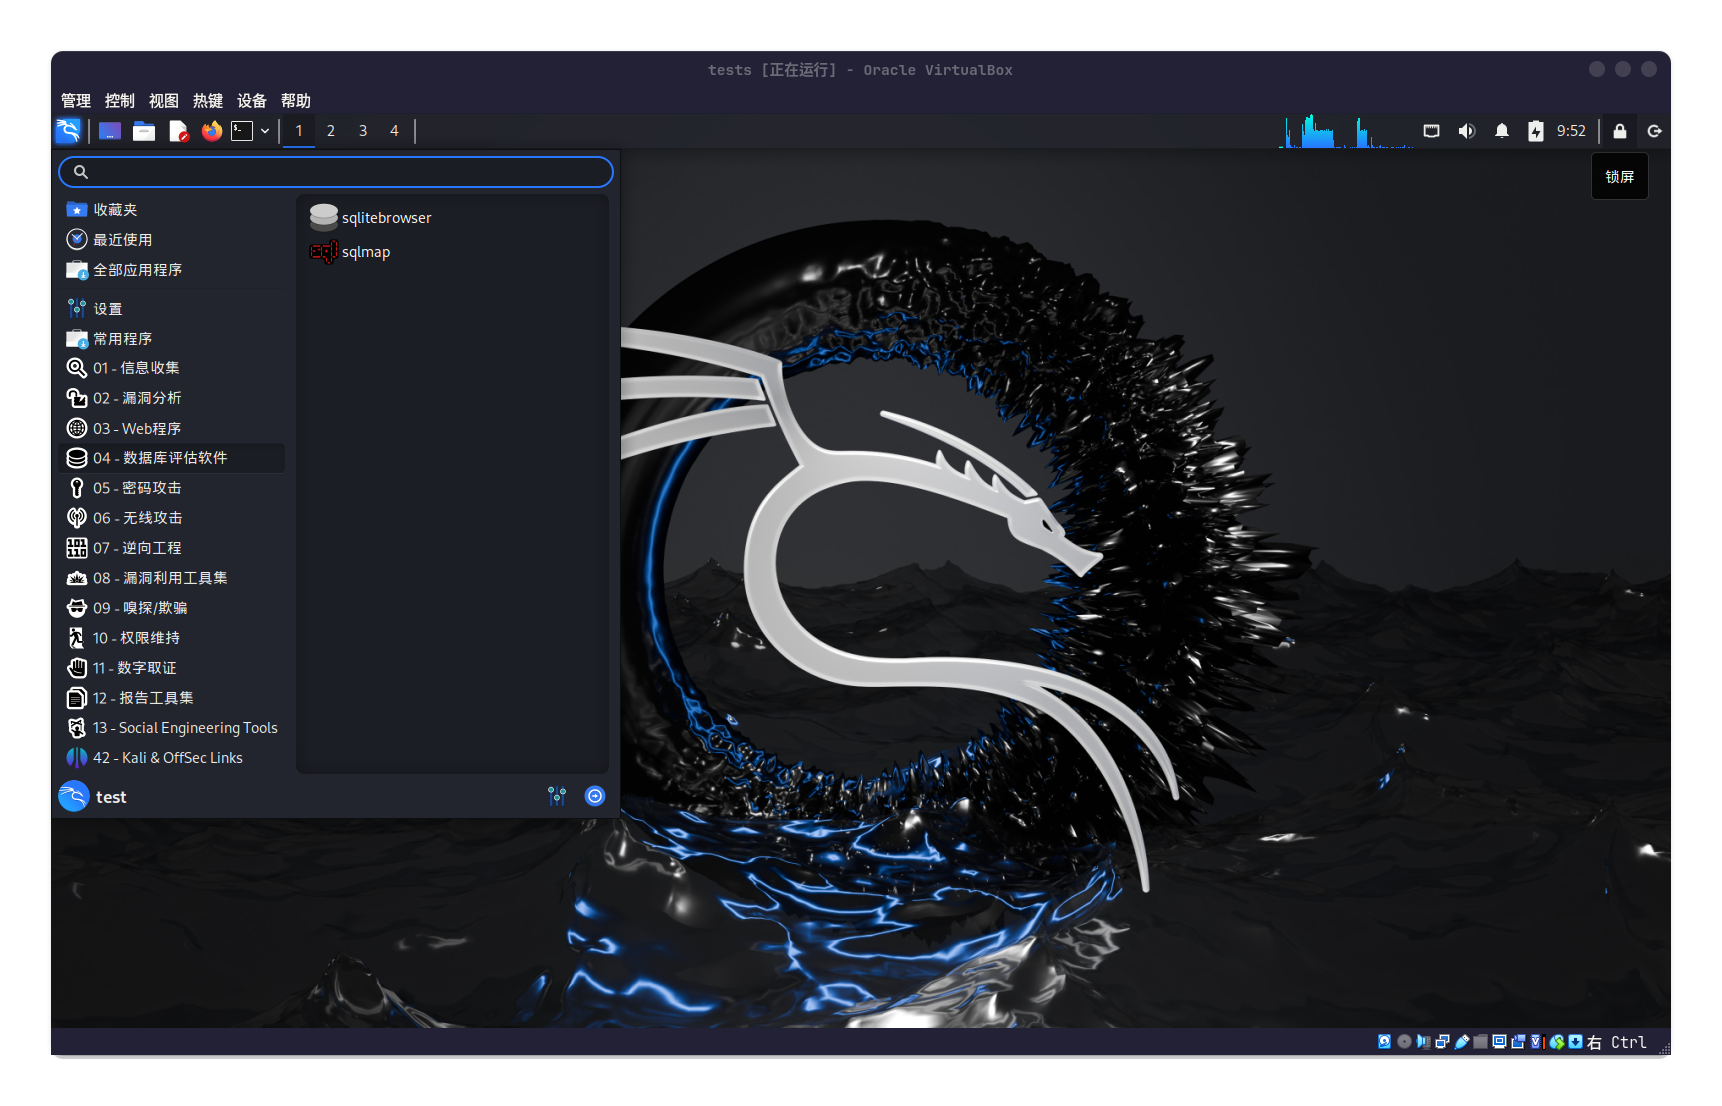
Task: Open the VirtualBox 帮助 menu
Action: click(296, 101)
